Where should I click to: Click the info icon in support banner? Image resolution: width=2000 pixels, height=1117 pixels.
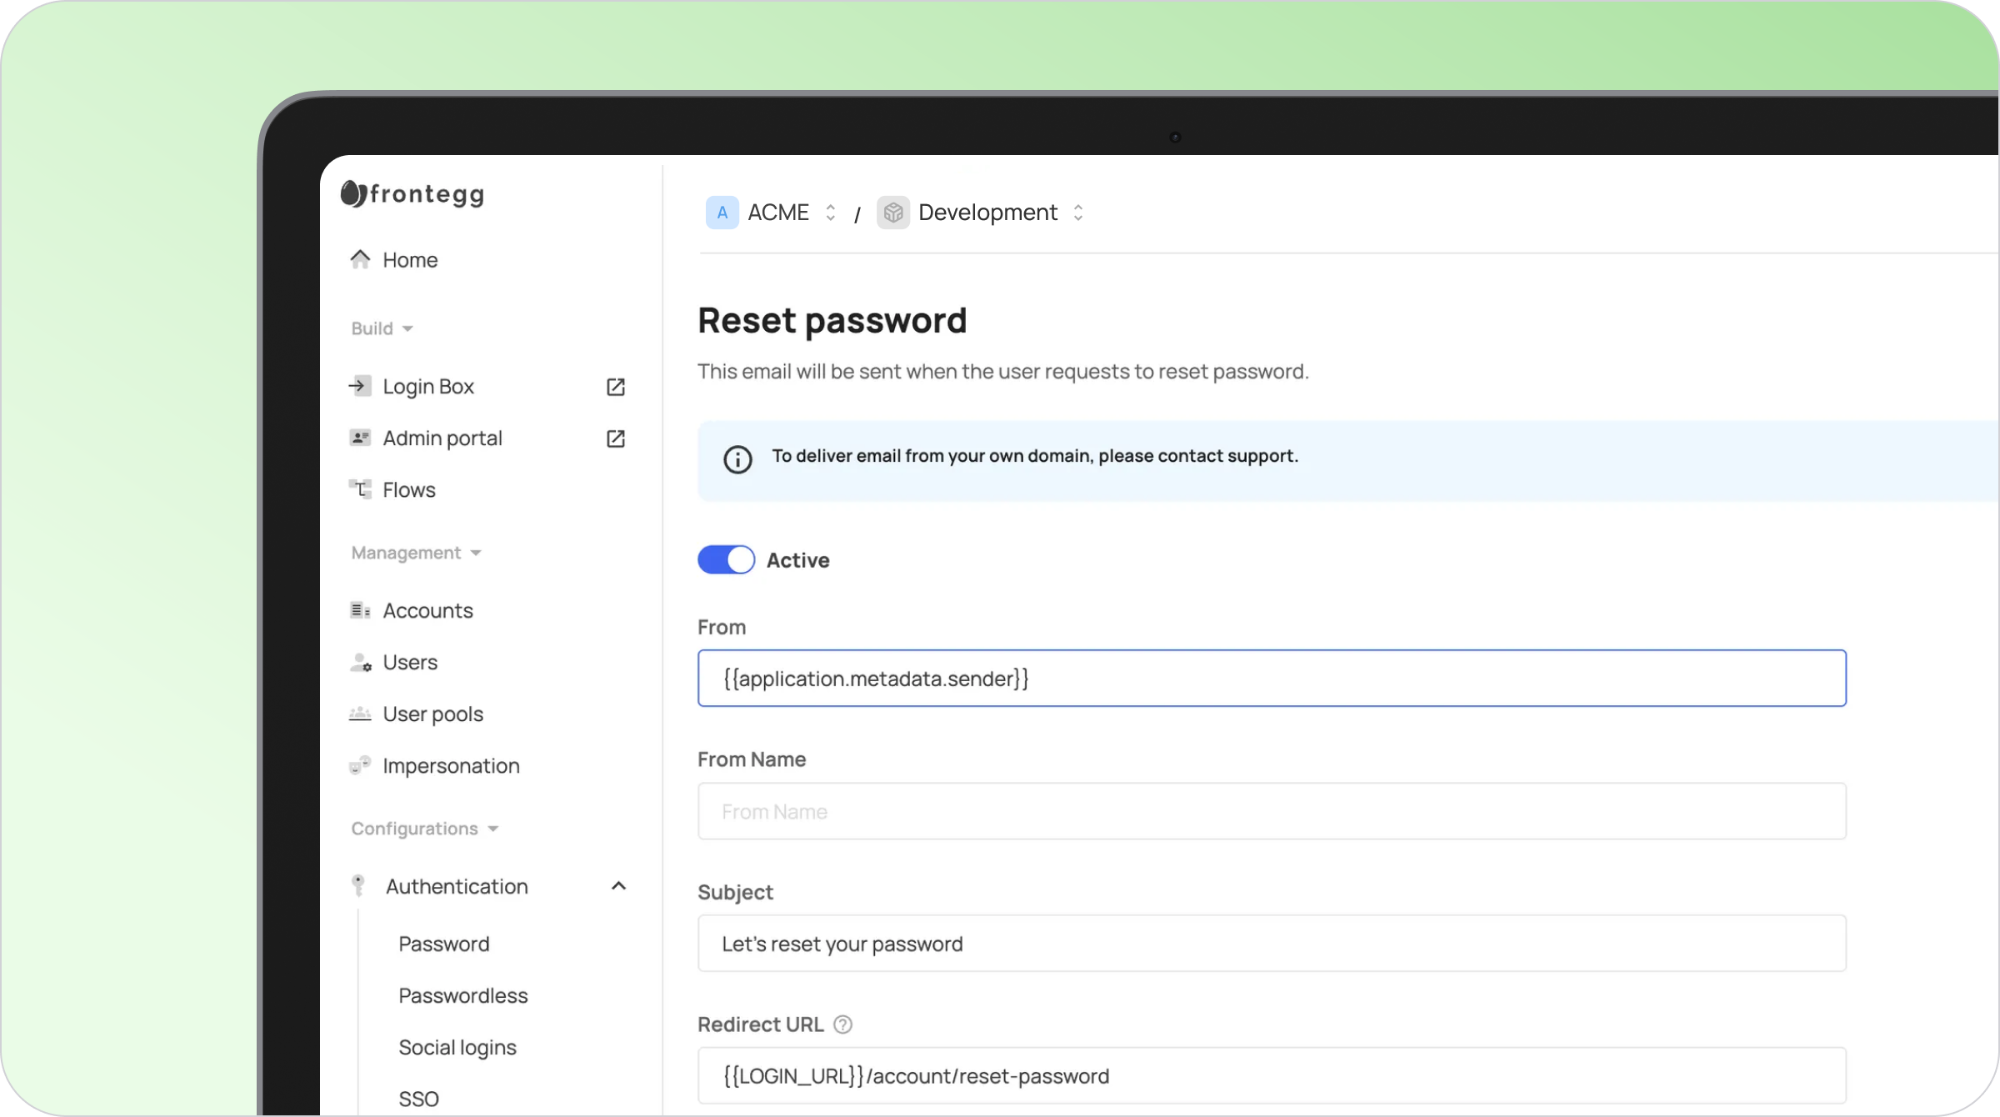738,459
